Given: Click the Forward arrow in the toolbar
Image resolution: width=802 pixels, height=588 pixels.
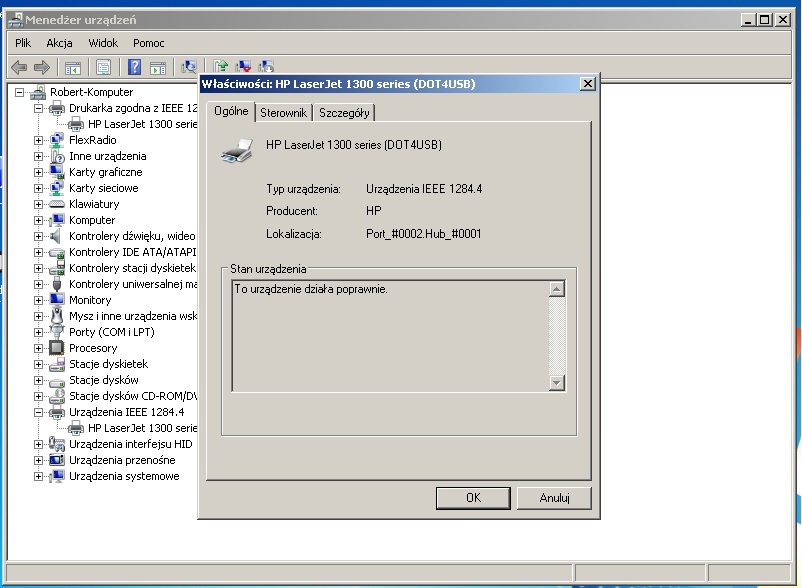Looking at the screenshot, I should coord(41,67).
